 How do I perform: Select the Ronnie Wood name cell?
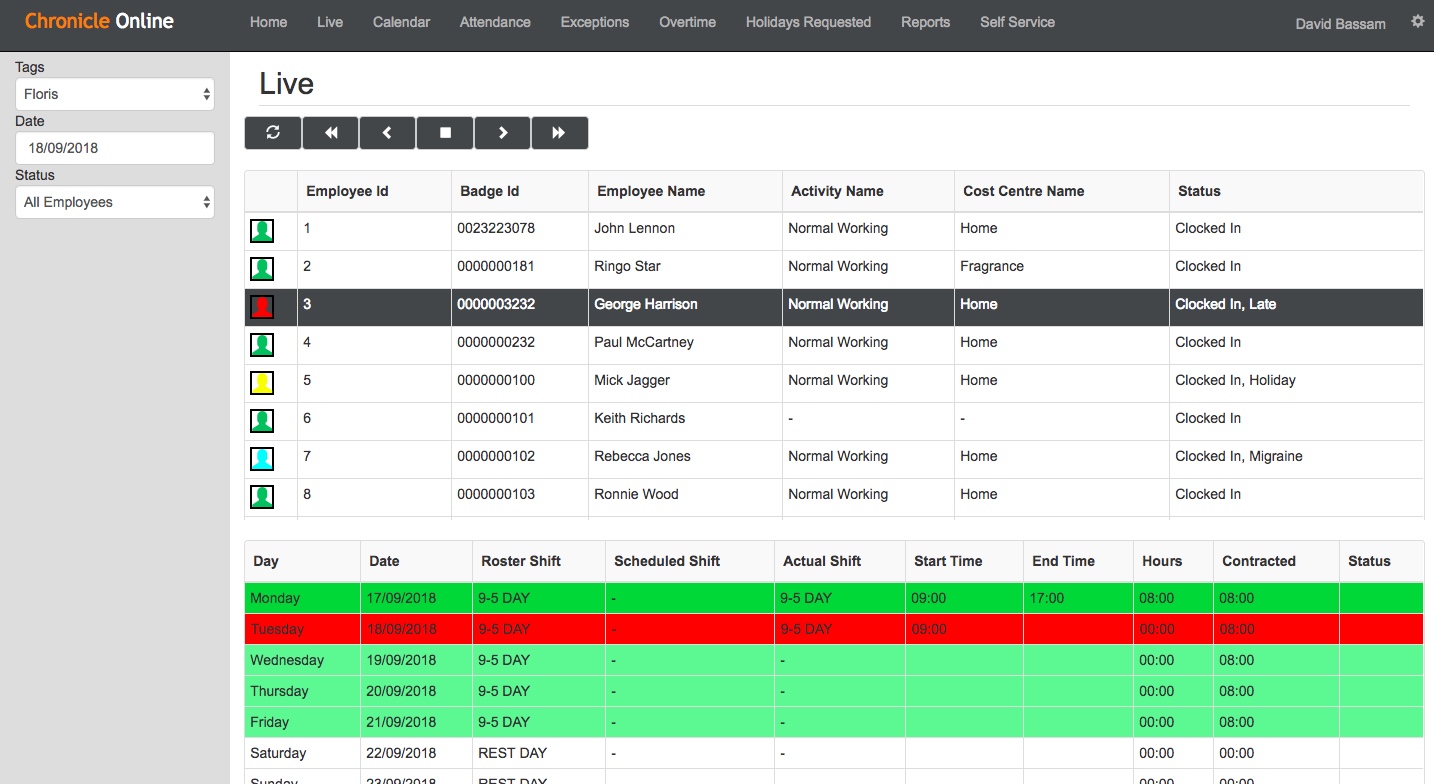[x=685, y=495]
